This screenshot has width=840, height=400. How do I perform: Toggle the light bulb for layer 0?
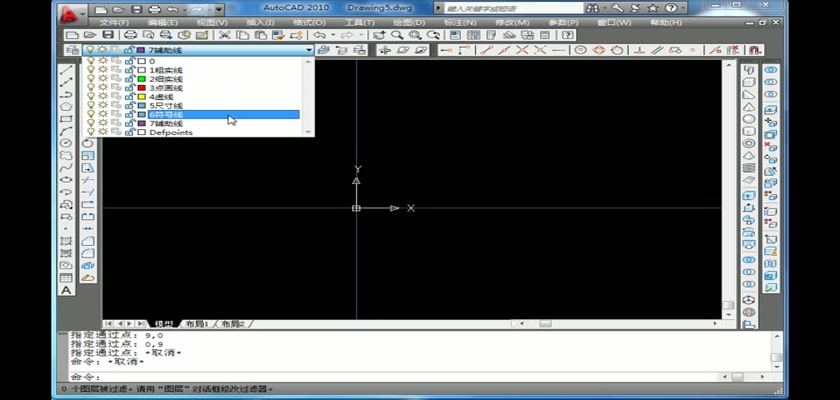point(91,61)
